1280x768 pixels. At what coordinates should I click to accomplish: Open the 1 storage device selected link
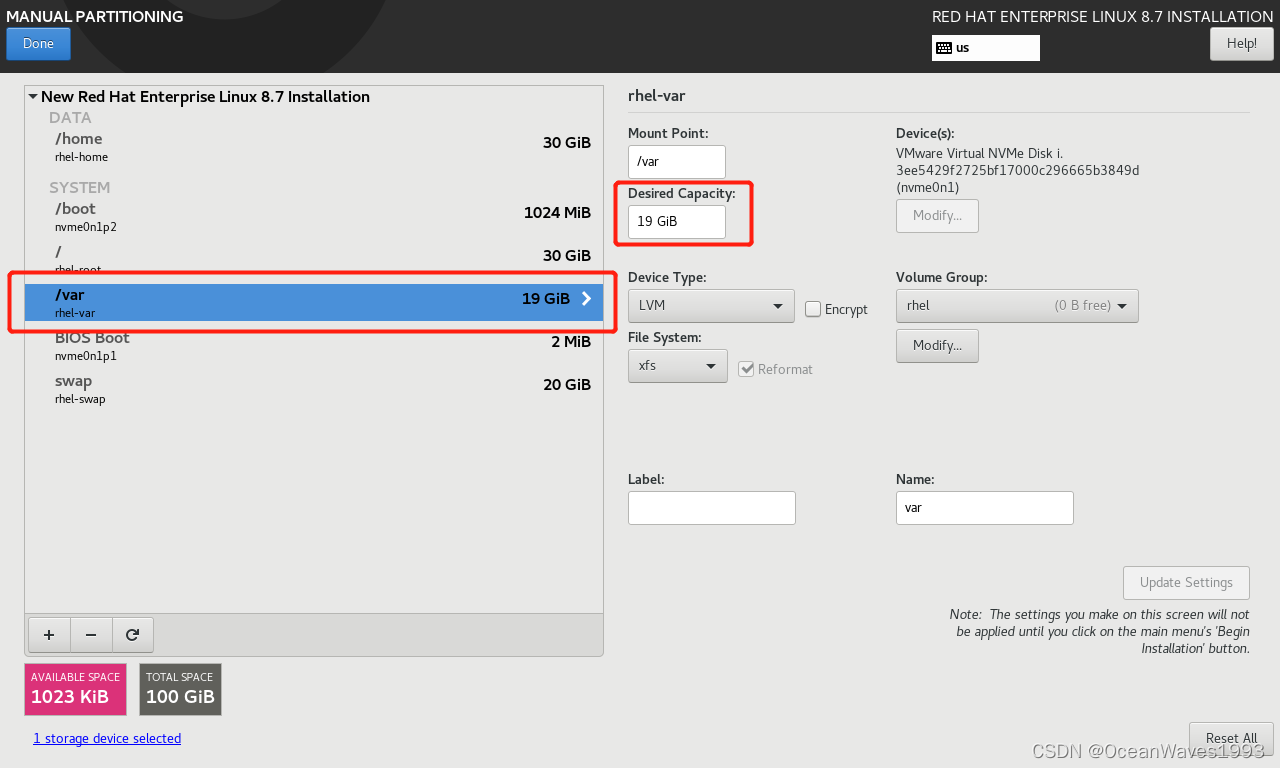click(x=107, y=739)
